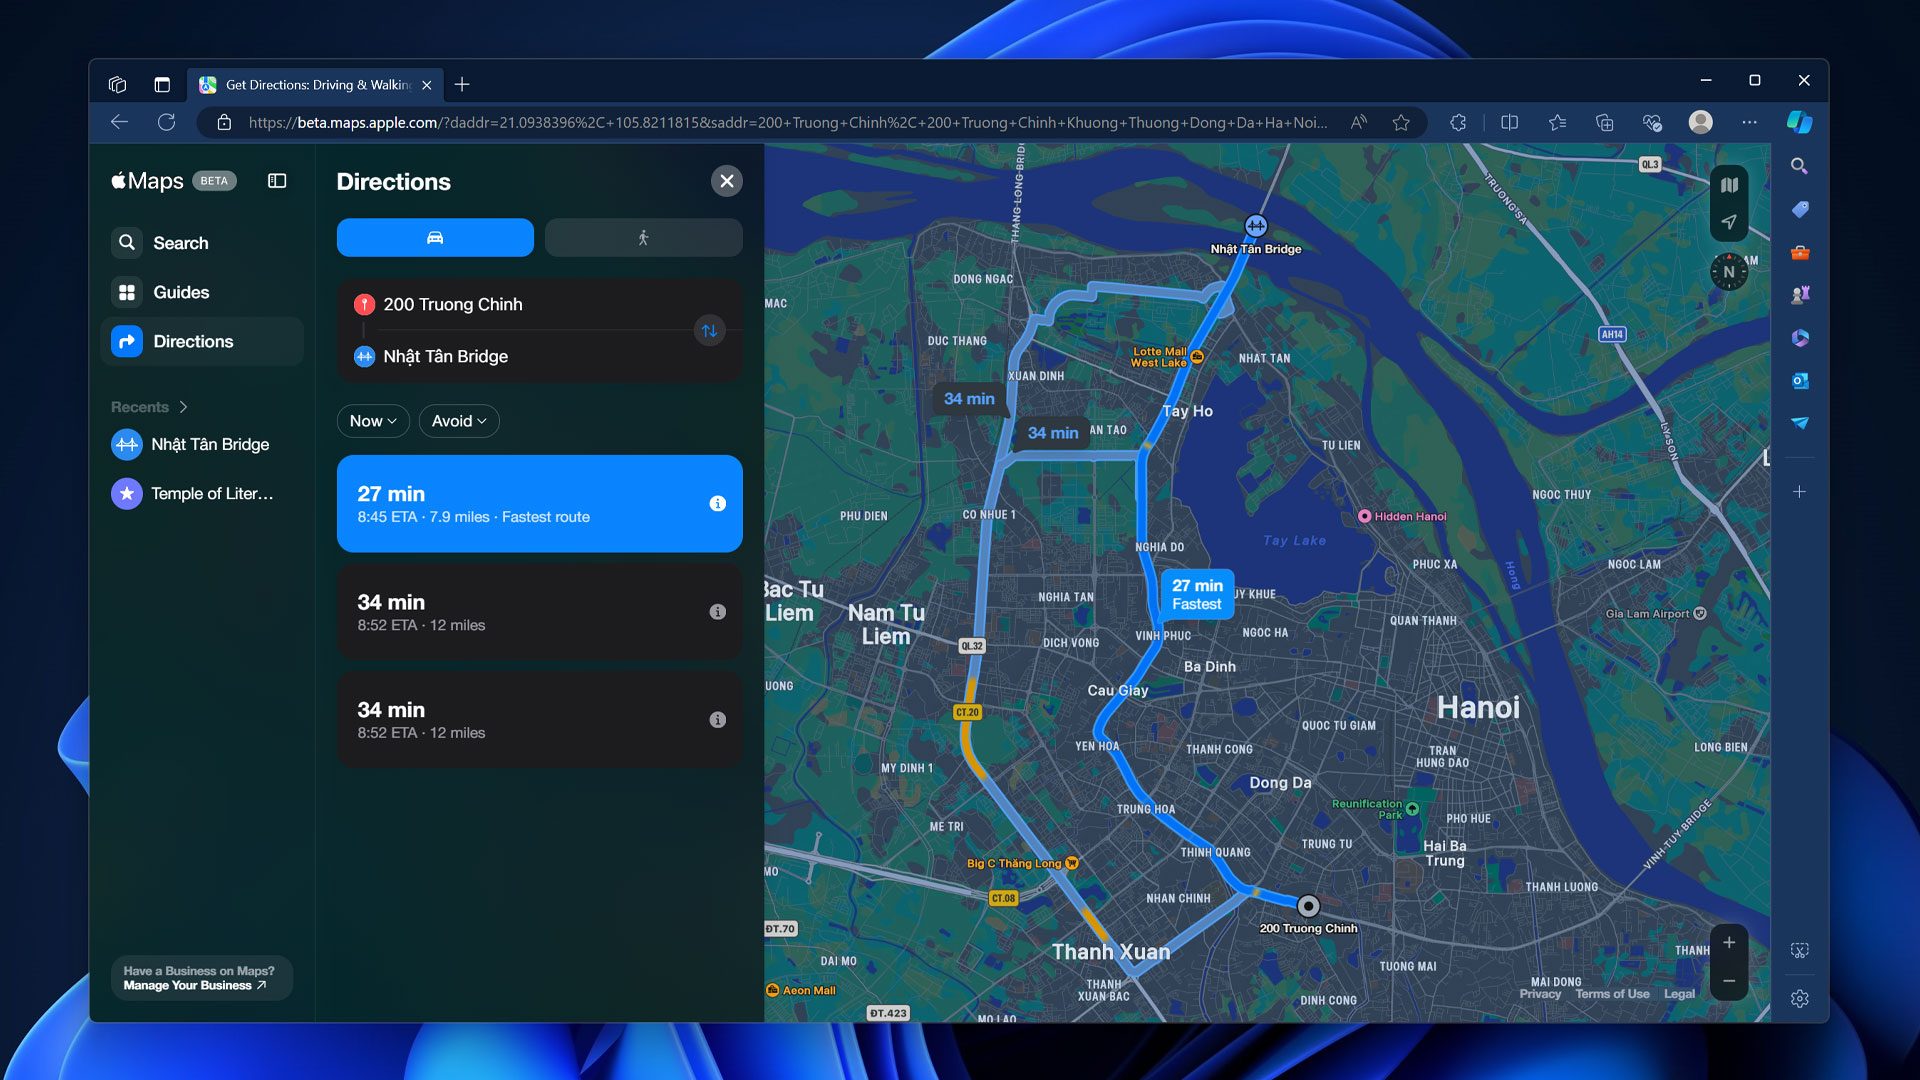Open the Favorites list
The height and width of the screenshot is (1080, 1920).
coord(1557,122)
